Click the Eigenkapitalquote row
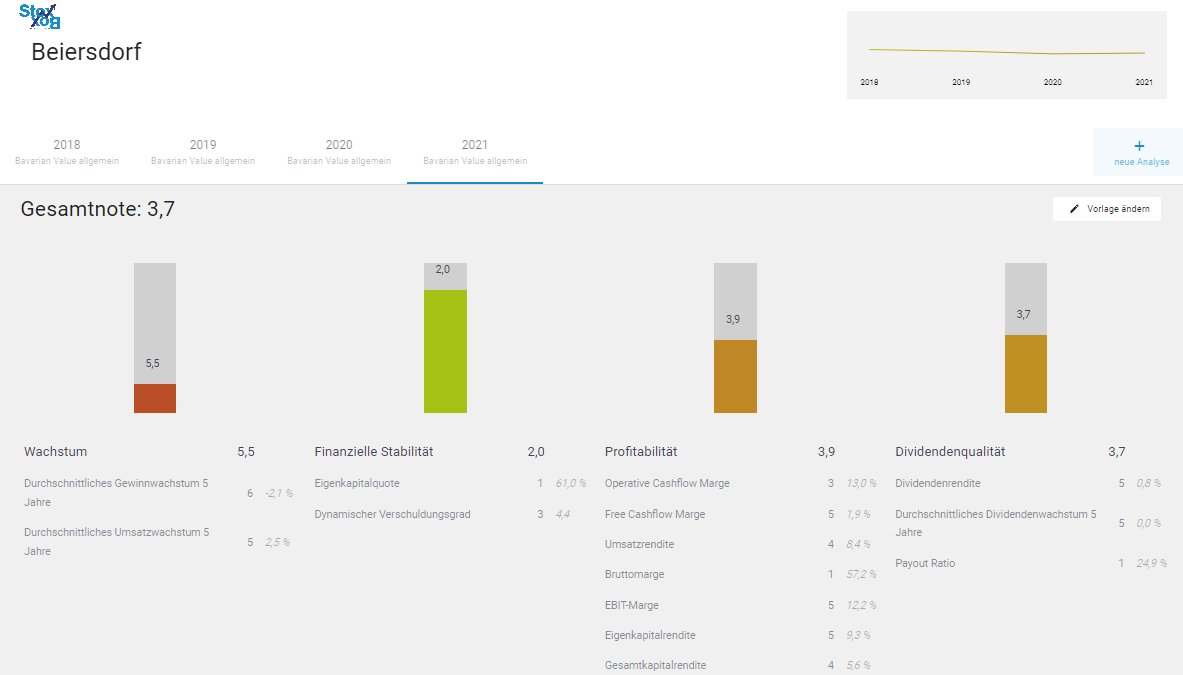 450,483
